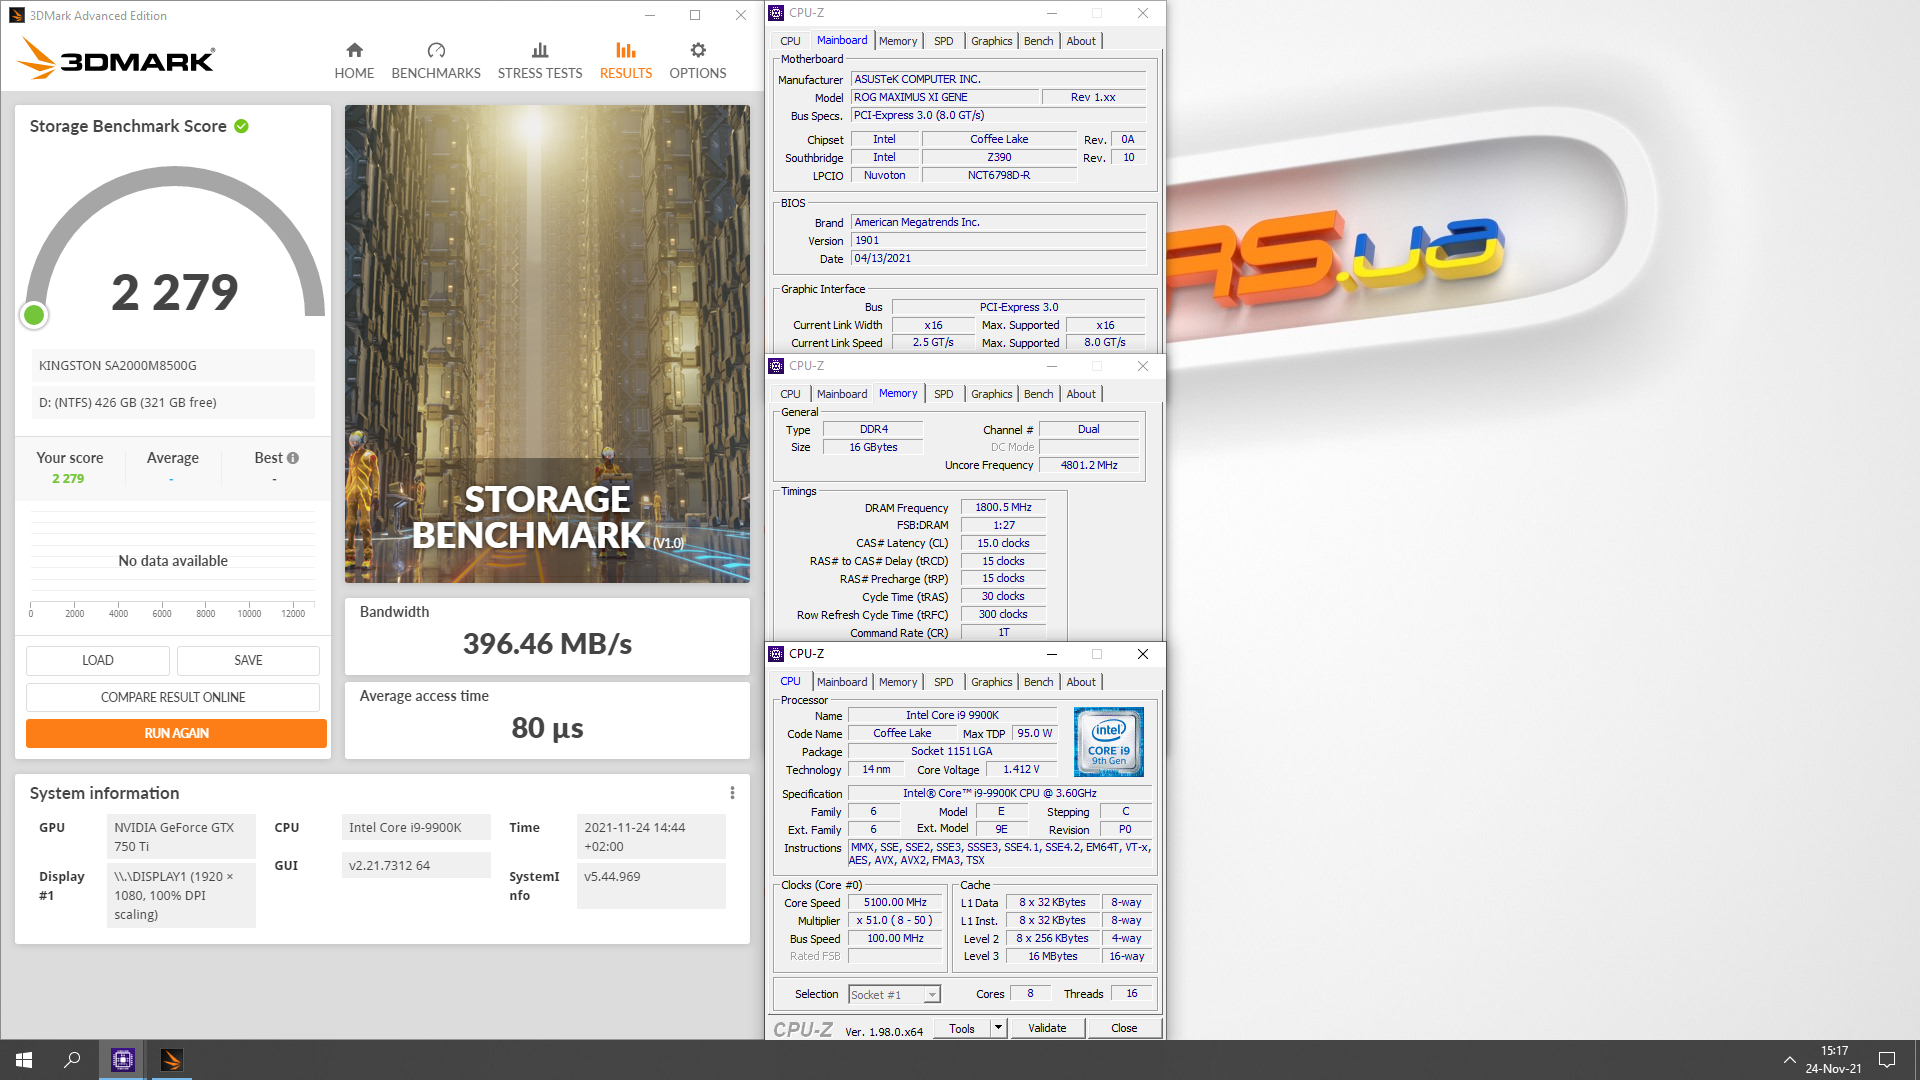The height and width of the screenshot is (1080, 1920).
Task: Click the NVIDIA GeForce GTX 750 Ti entry
Action: (181, 837)
